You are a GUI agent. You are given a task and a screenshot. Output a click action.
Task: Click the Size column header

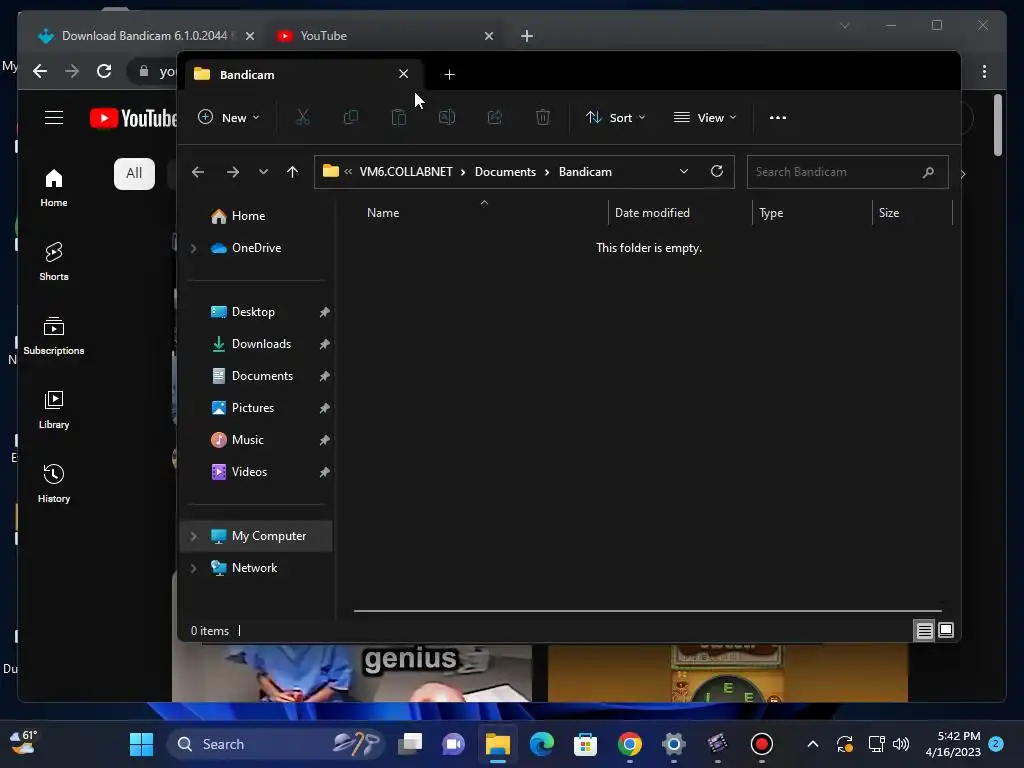tap(912, 213)
